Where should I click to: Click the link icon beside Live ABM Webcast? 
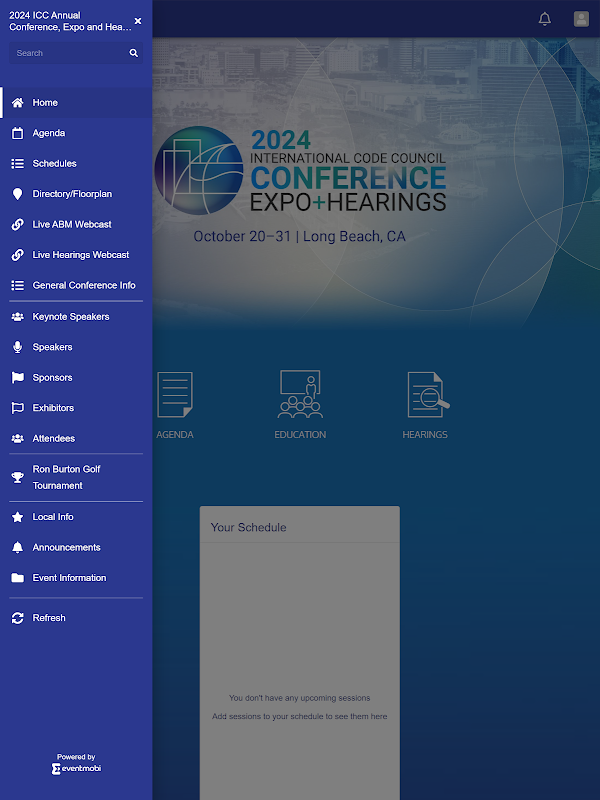(x=17, y=224)
